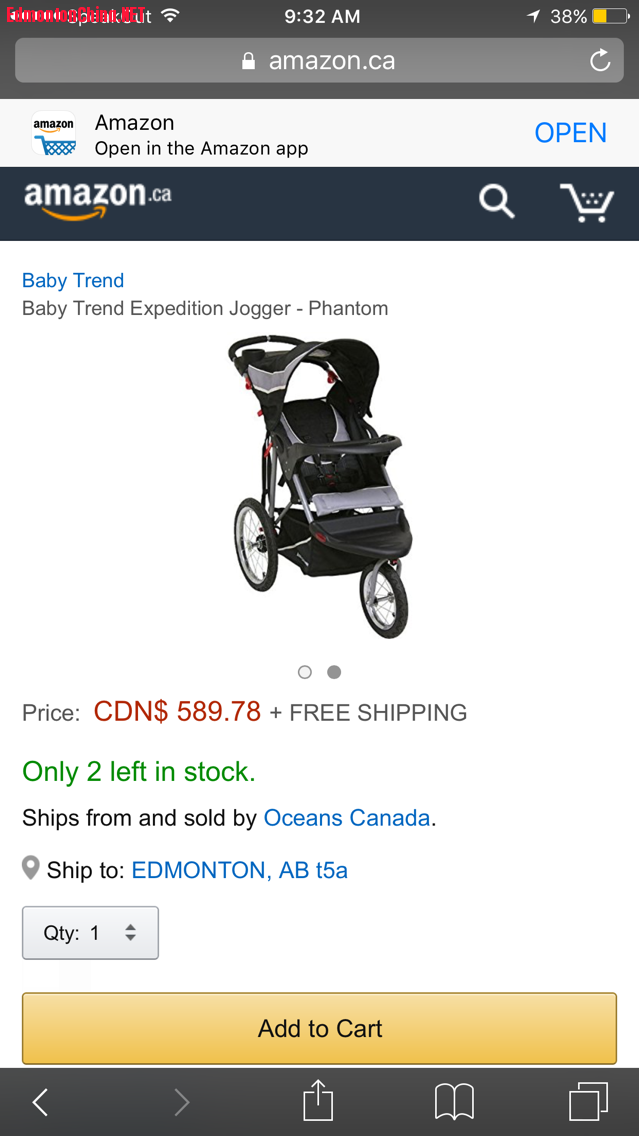
Task: Change ship-to location EDMONTON, AB t5a
Action: click(x=240, y=870)
